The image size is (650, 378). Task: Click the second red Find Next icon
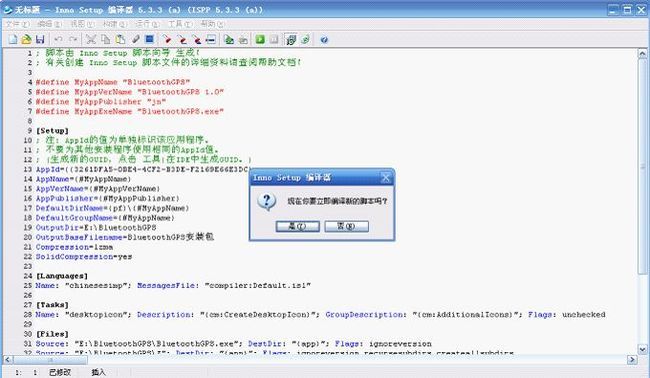point(182,40)
